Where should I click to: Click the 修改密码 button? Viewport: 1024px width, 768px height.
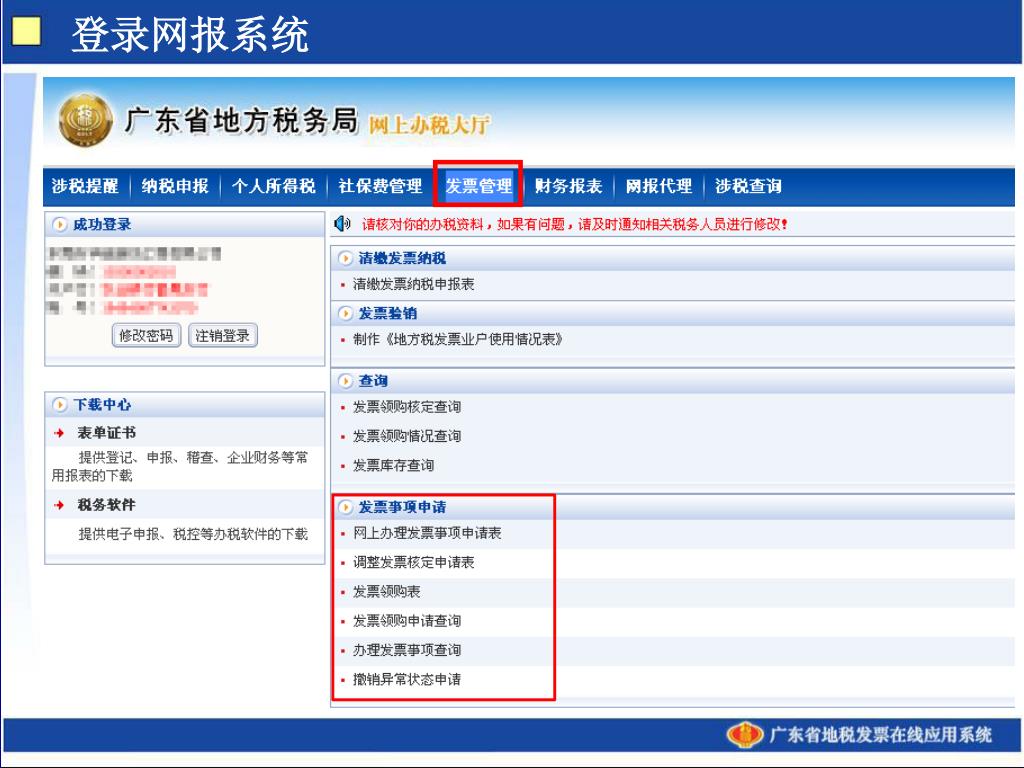146,336
